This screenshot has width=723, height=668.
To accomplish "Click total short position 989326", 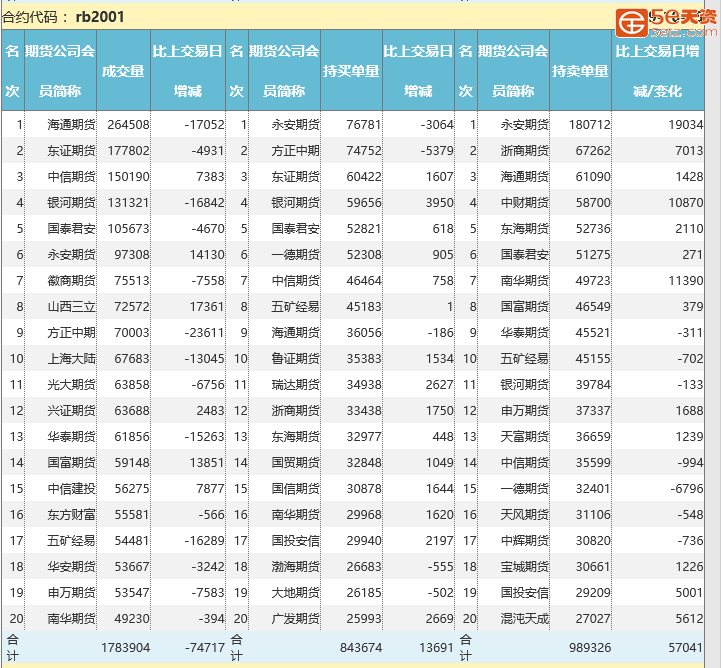I will point(590,648).
